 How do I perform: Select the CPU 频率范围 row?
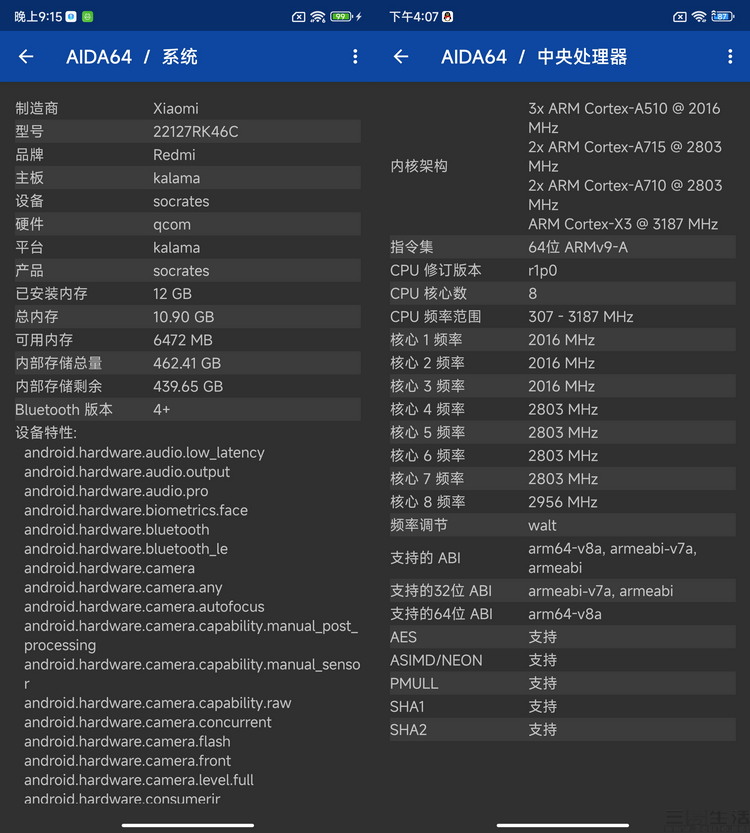point(562,317)
